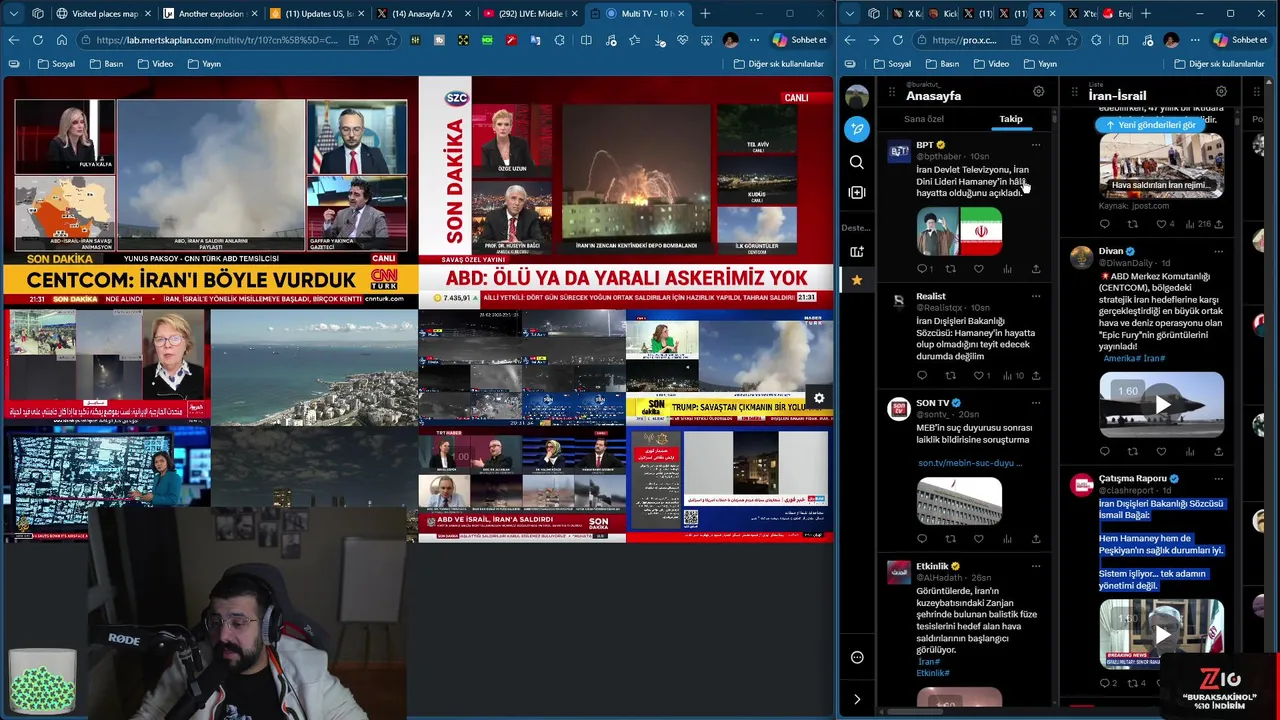Switch to Takip tab

[1011, 119]
